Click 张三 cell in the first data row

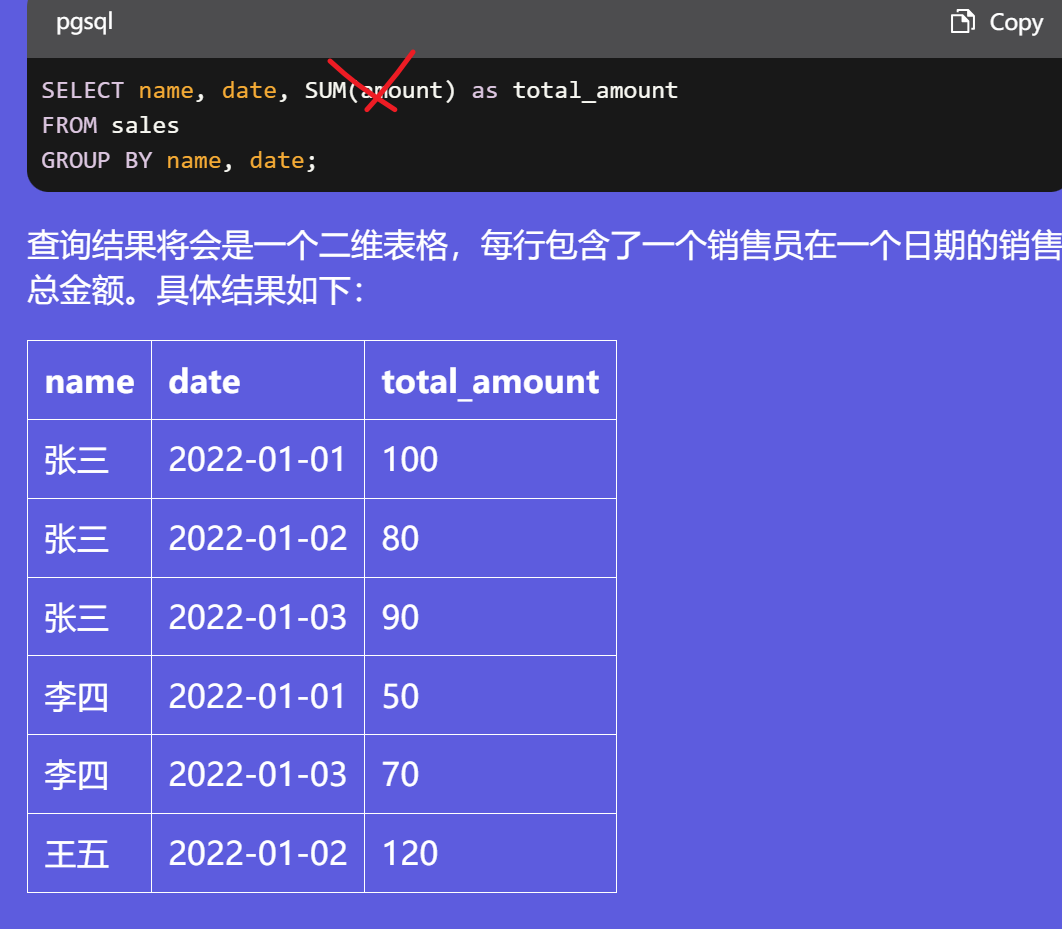(77, 460)
